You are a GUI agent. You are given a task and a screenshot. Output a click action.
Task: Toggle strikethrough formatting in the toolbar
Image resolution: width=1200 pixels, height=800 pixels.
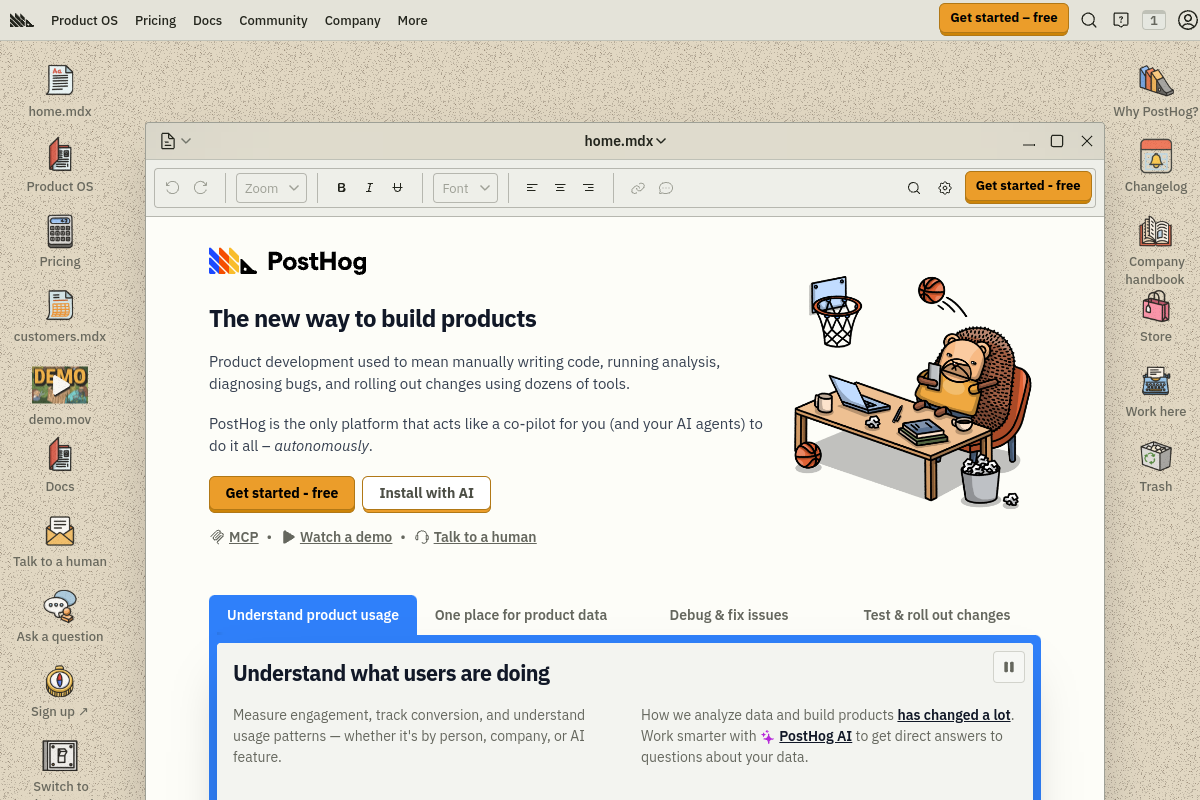[x=397, y=188]
